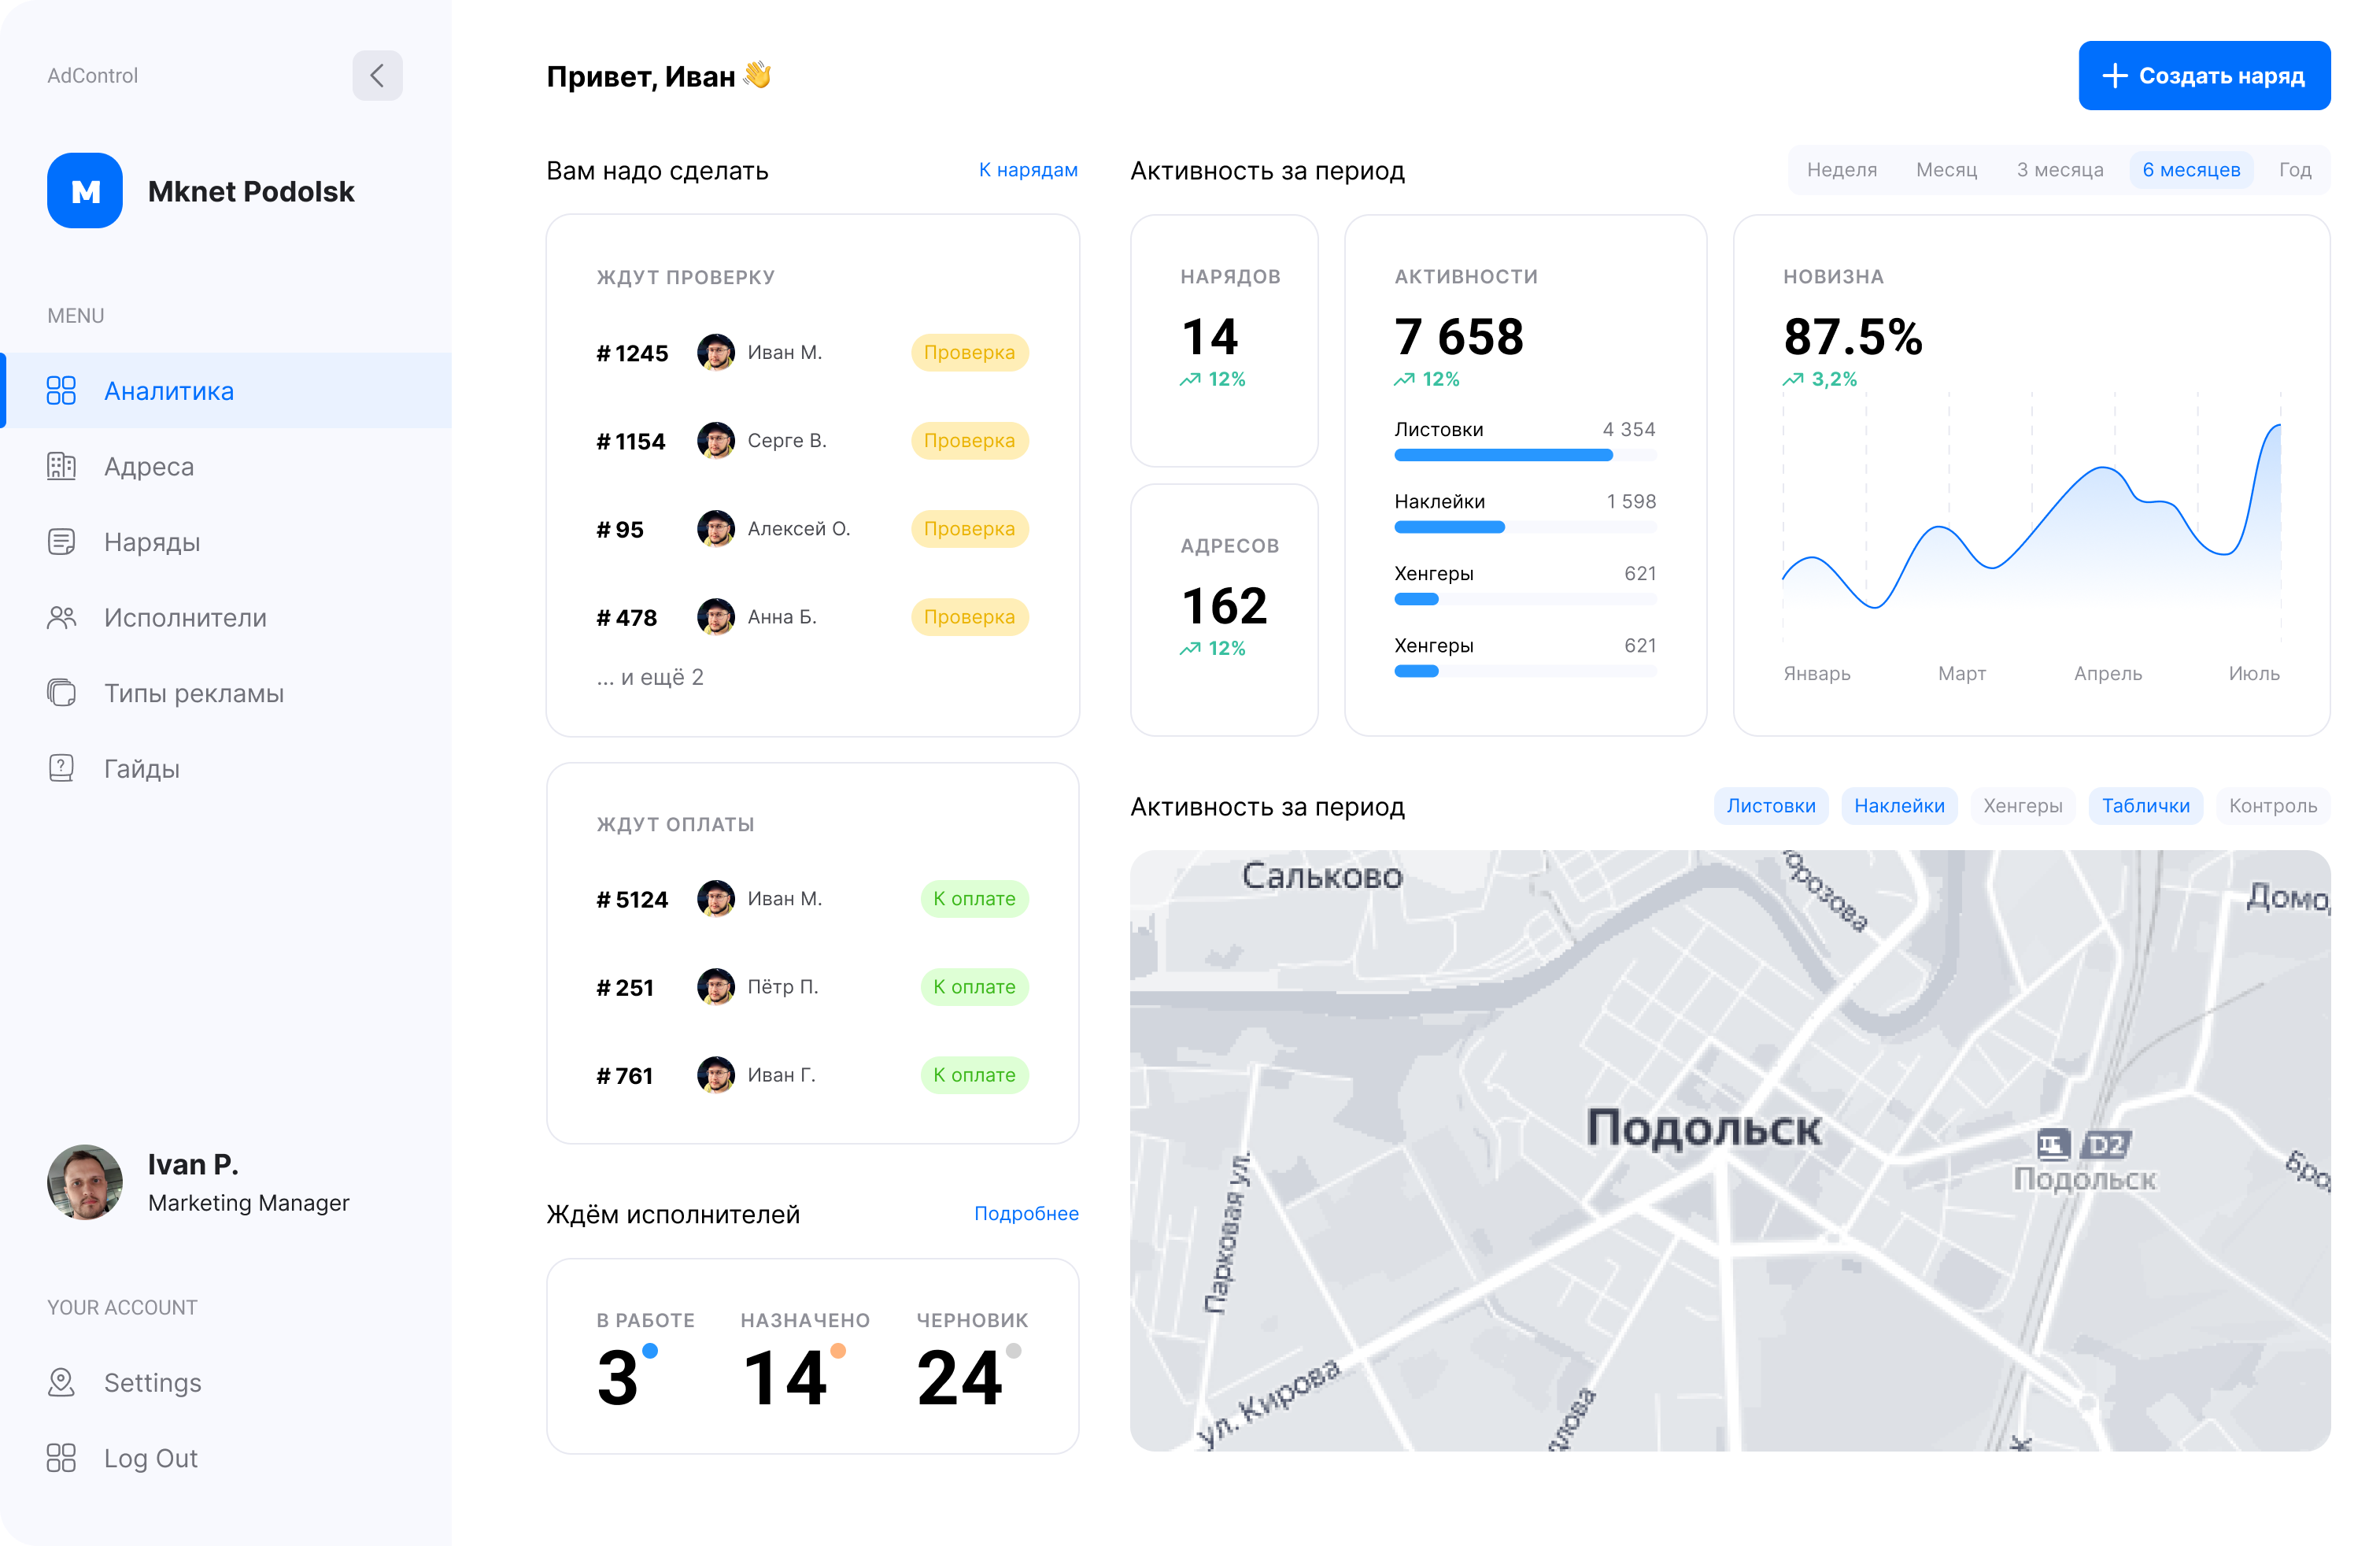Toggle the Наклейки map filter
Viewport: 2380px width, 1546px height.
(x=1899, y=806)
